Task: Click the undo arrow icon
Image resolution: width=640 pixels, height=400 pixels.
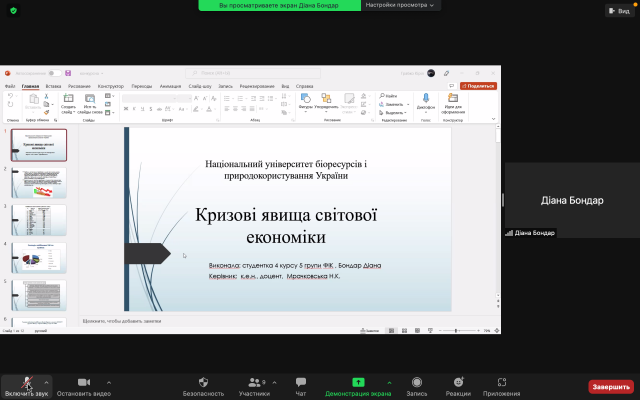Action: point(10,96)
